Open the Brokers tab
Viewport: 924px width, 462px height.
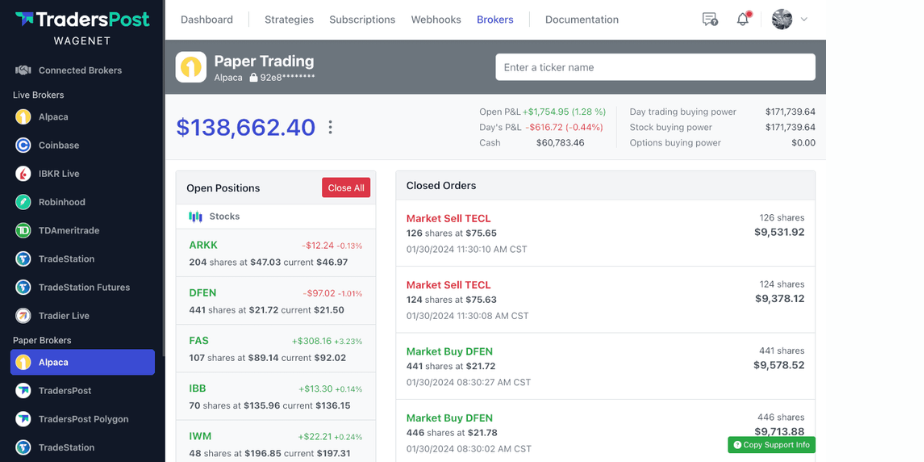point(495,19)
